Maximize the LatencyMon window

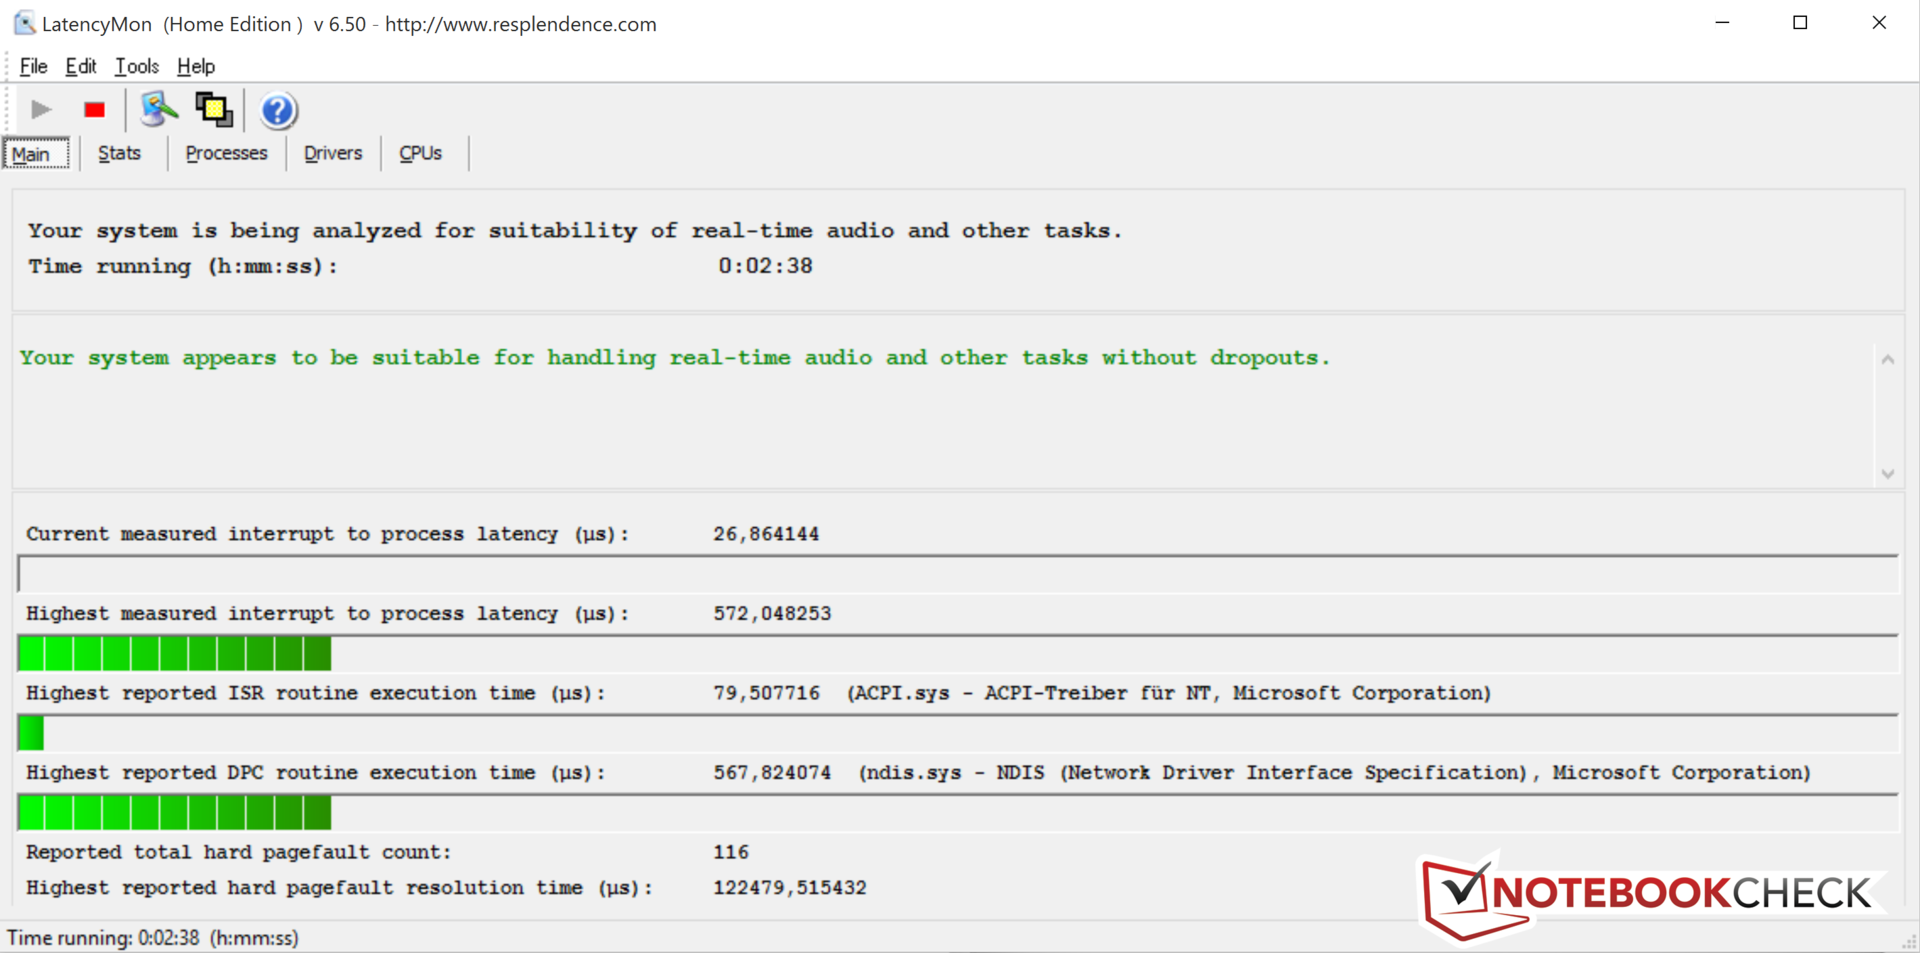[1800, 23]
